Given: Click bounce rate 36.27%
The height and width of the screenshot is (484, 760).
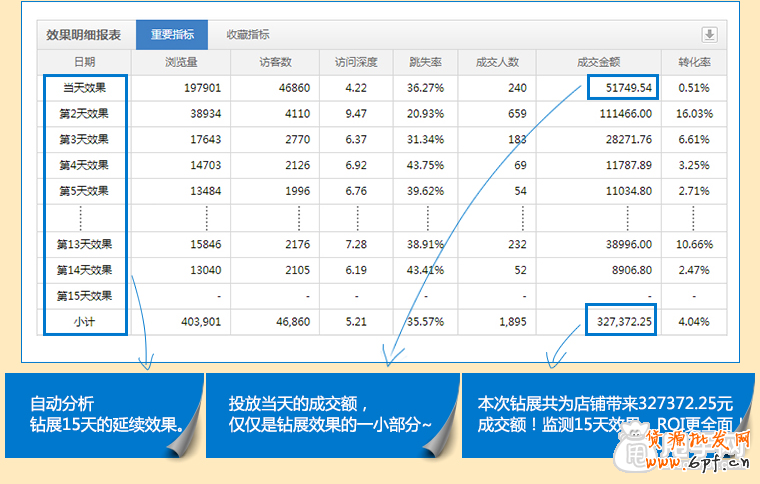Looking at the screenshot, I should point(426,88).
